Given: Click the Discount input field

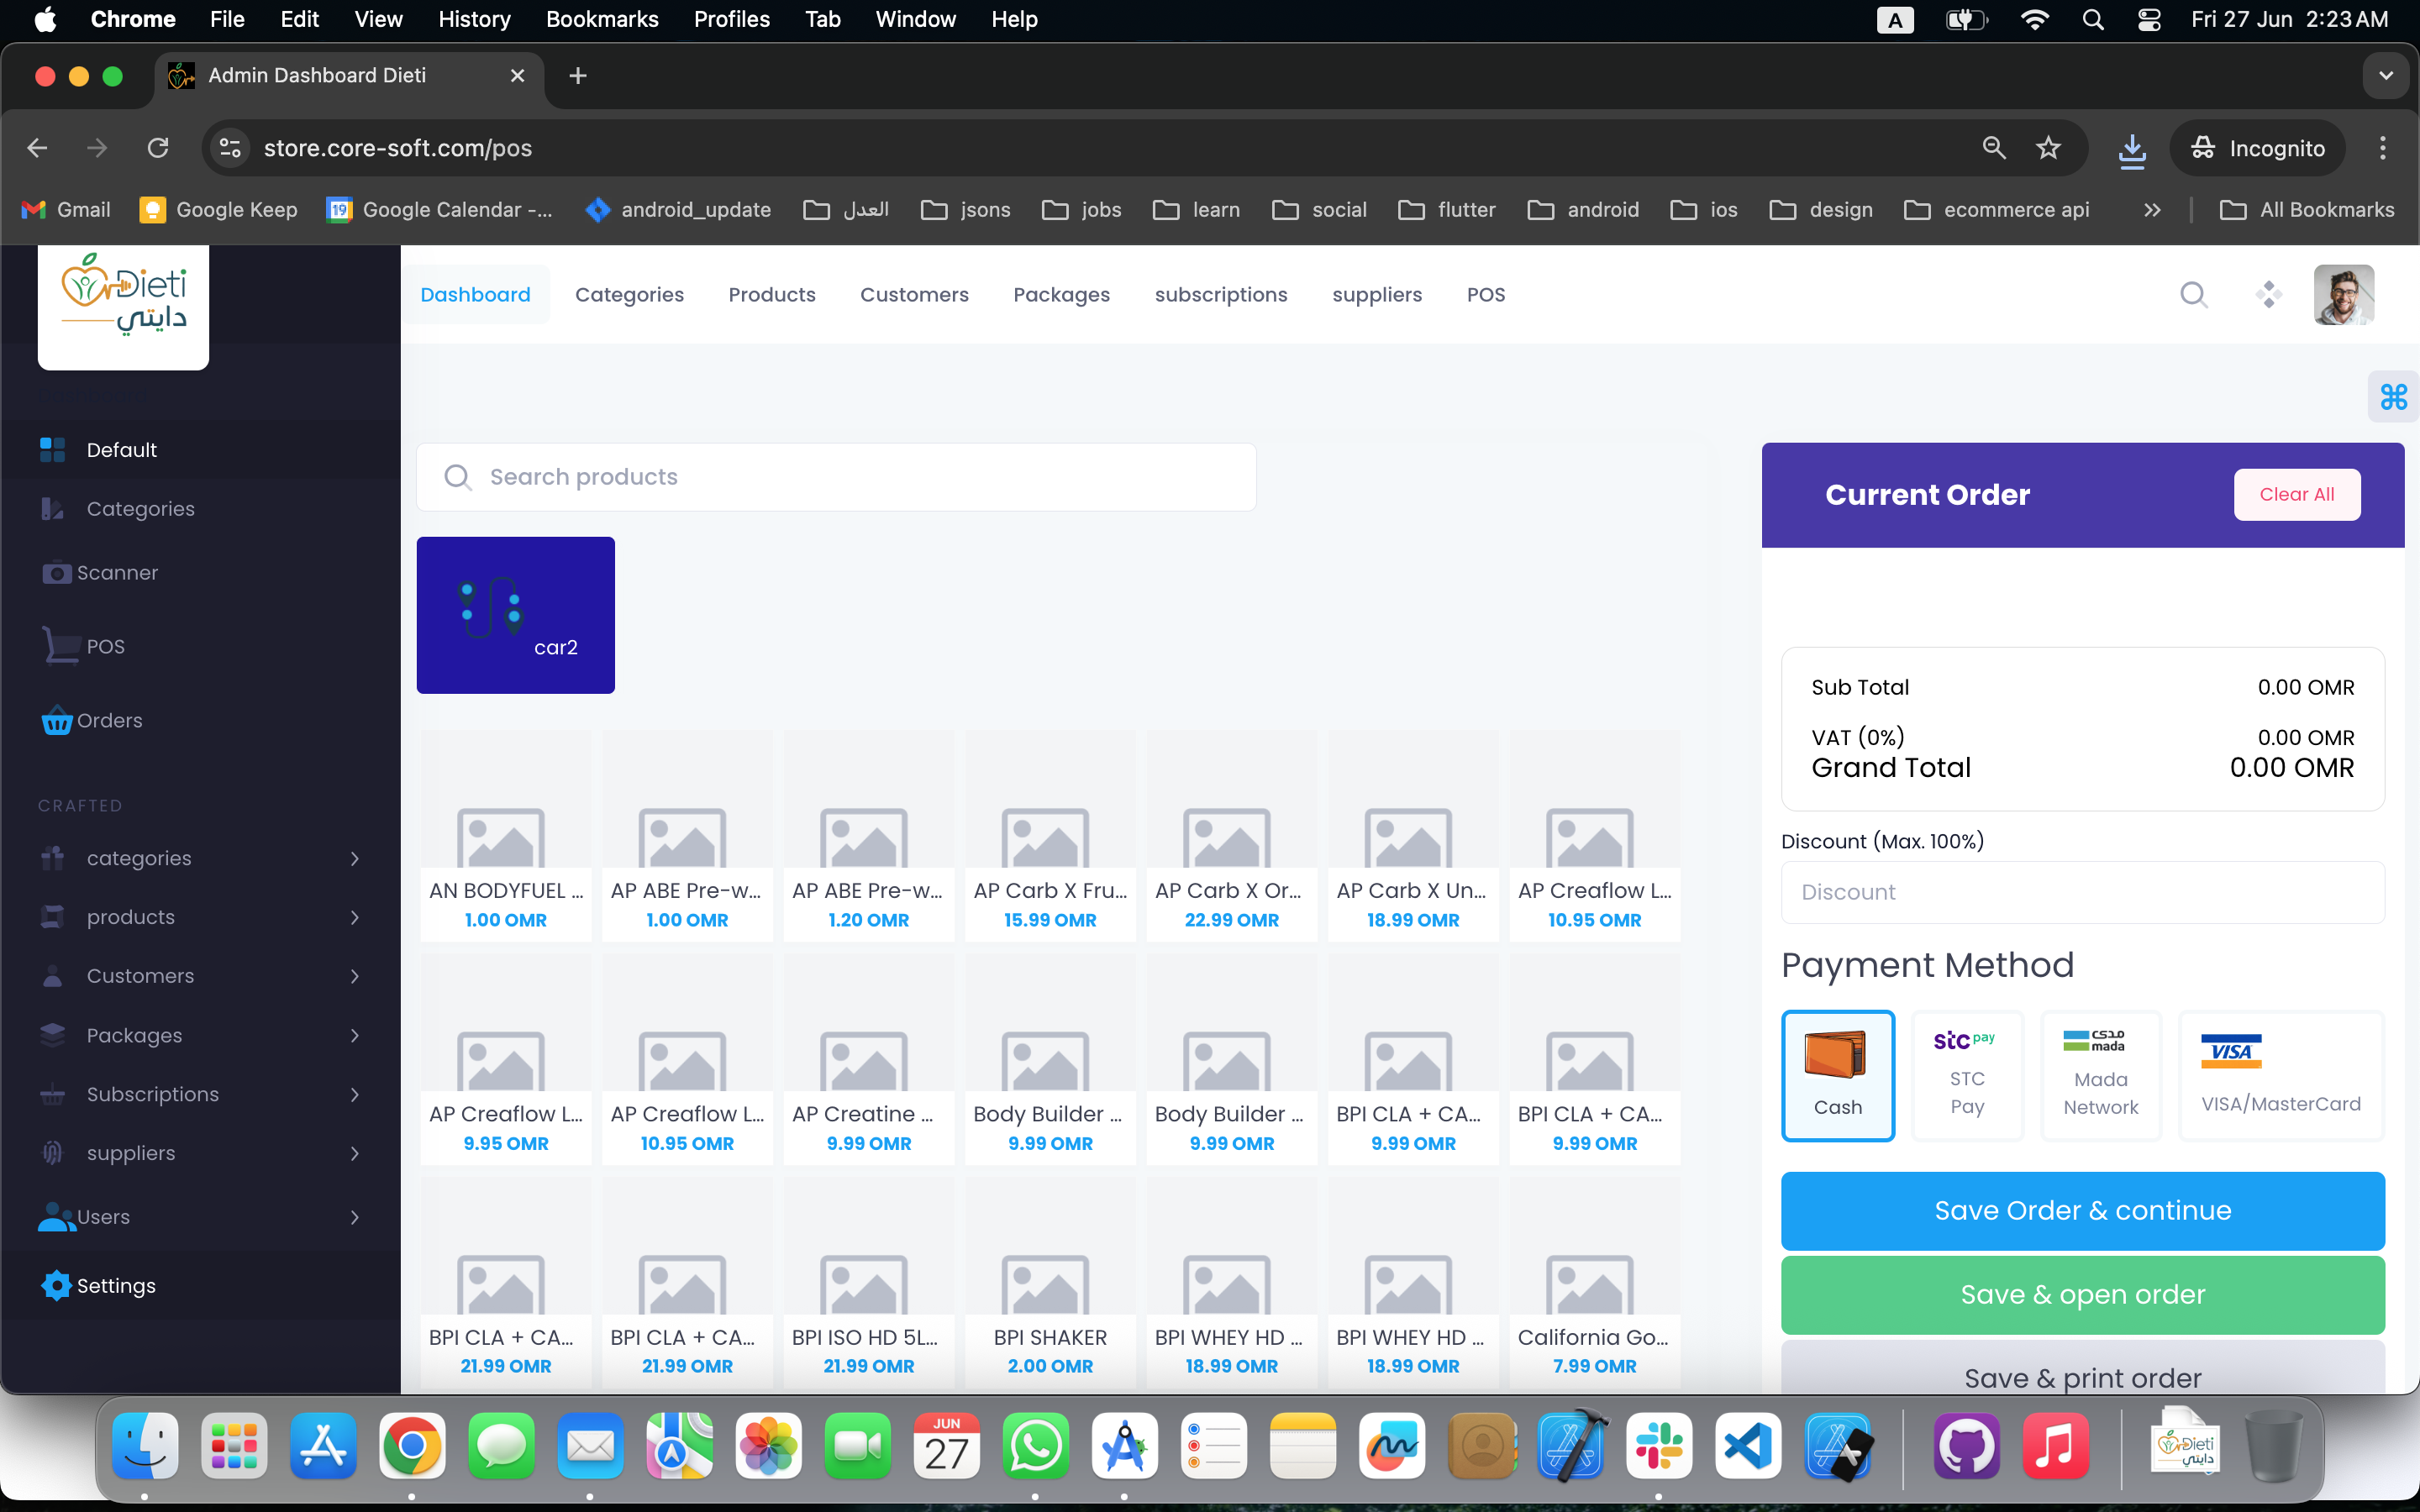Looking at the screenshot, I should point(2083,892).
